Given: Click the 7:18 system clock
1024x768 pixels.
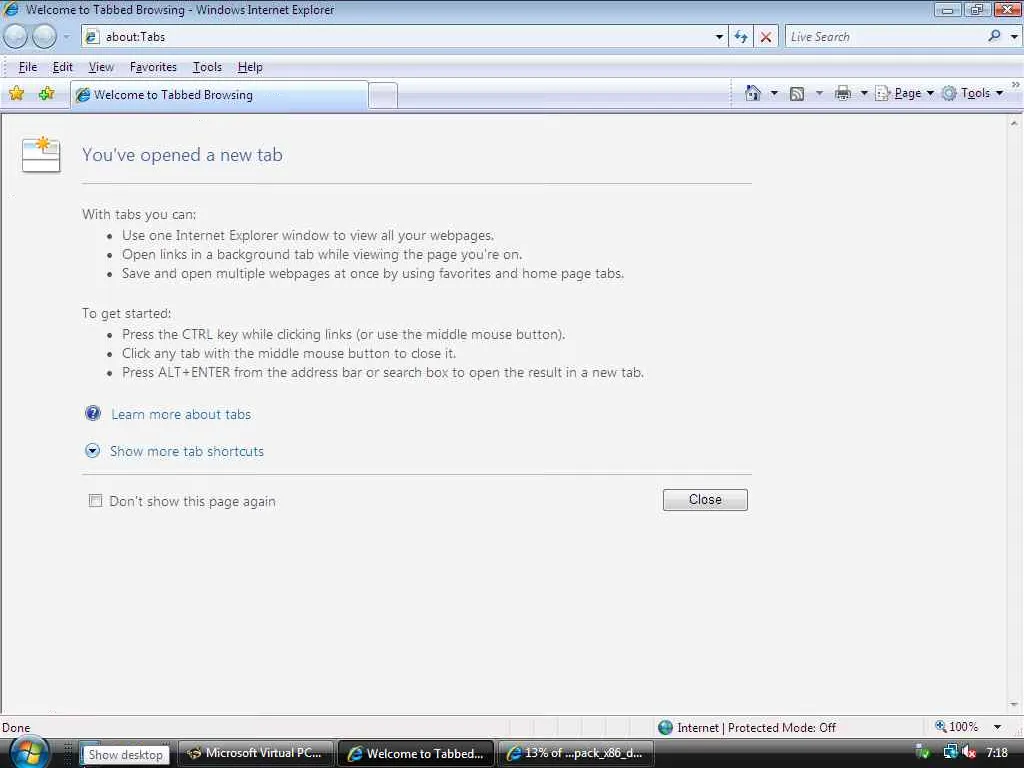Looking at the screenshot, I should tap(997, 752).
